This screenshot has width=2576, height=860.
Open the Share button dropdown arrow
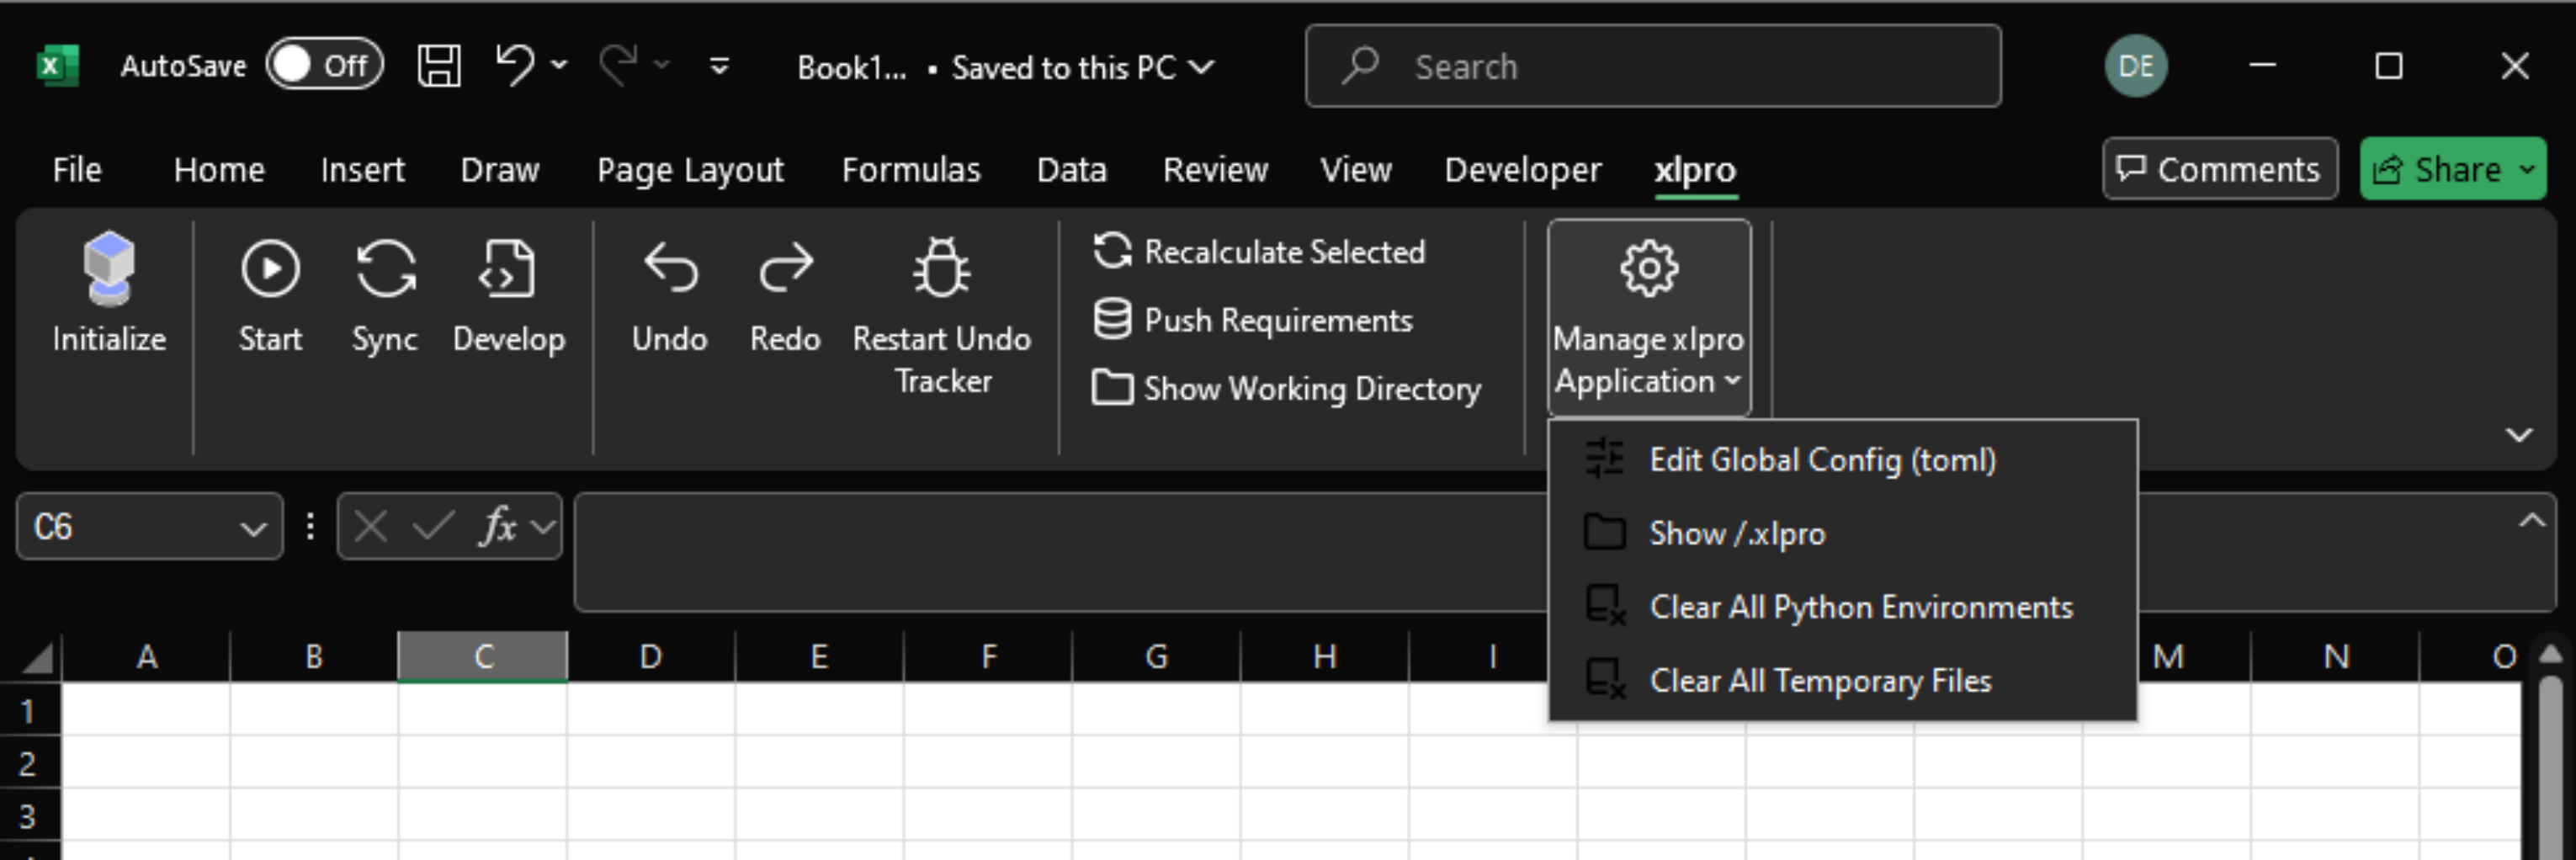click(x=2527, y=169)
